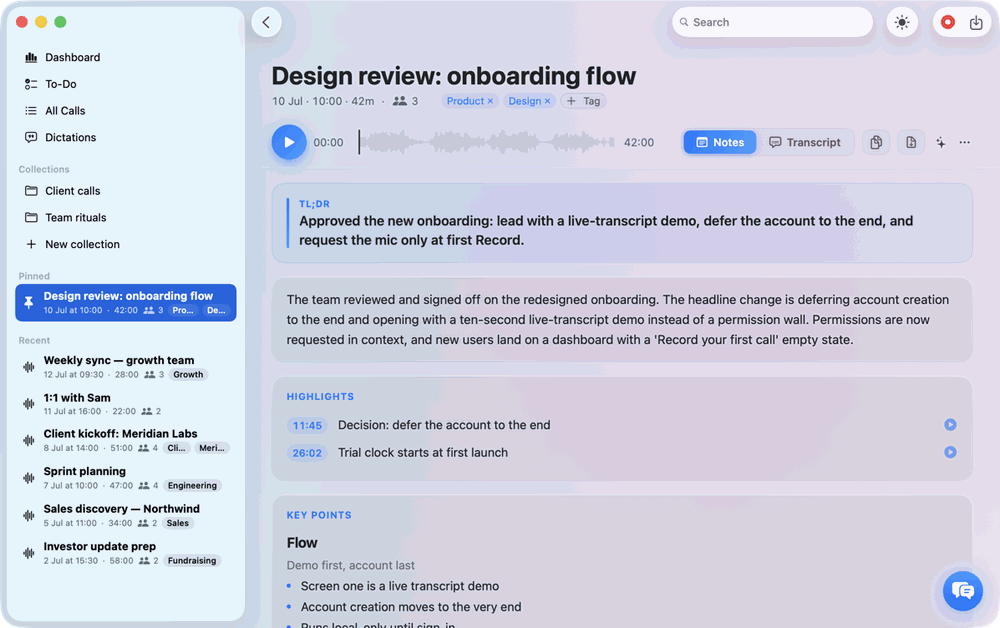Play highlight 'Decision: defer the account to the end'

(950, 425)
